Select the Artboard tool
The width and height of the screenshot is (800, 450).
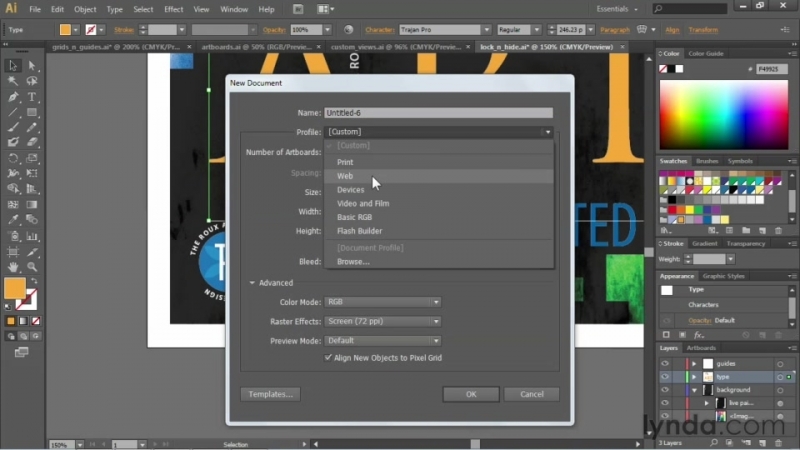tap(13, 252)
